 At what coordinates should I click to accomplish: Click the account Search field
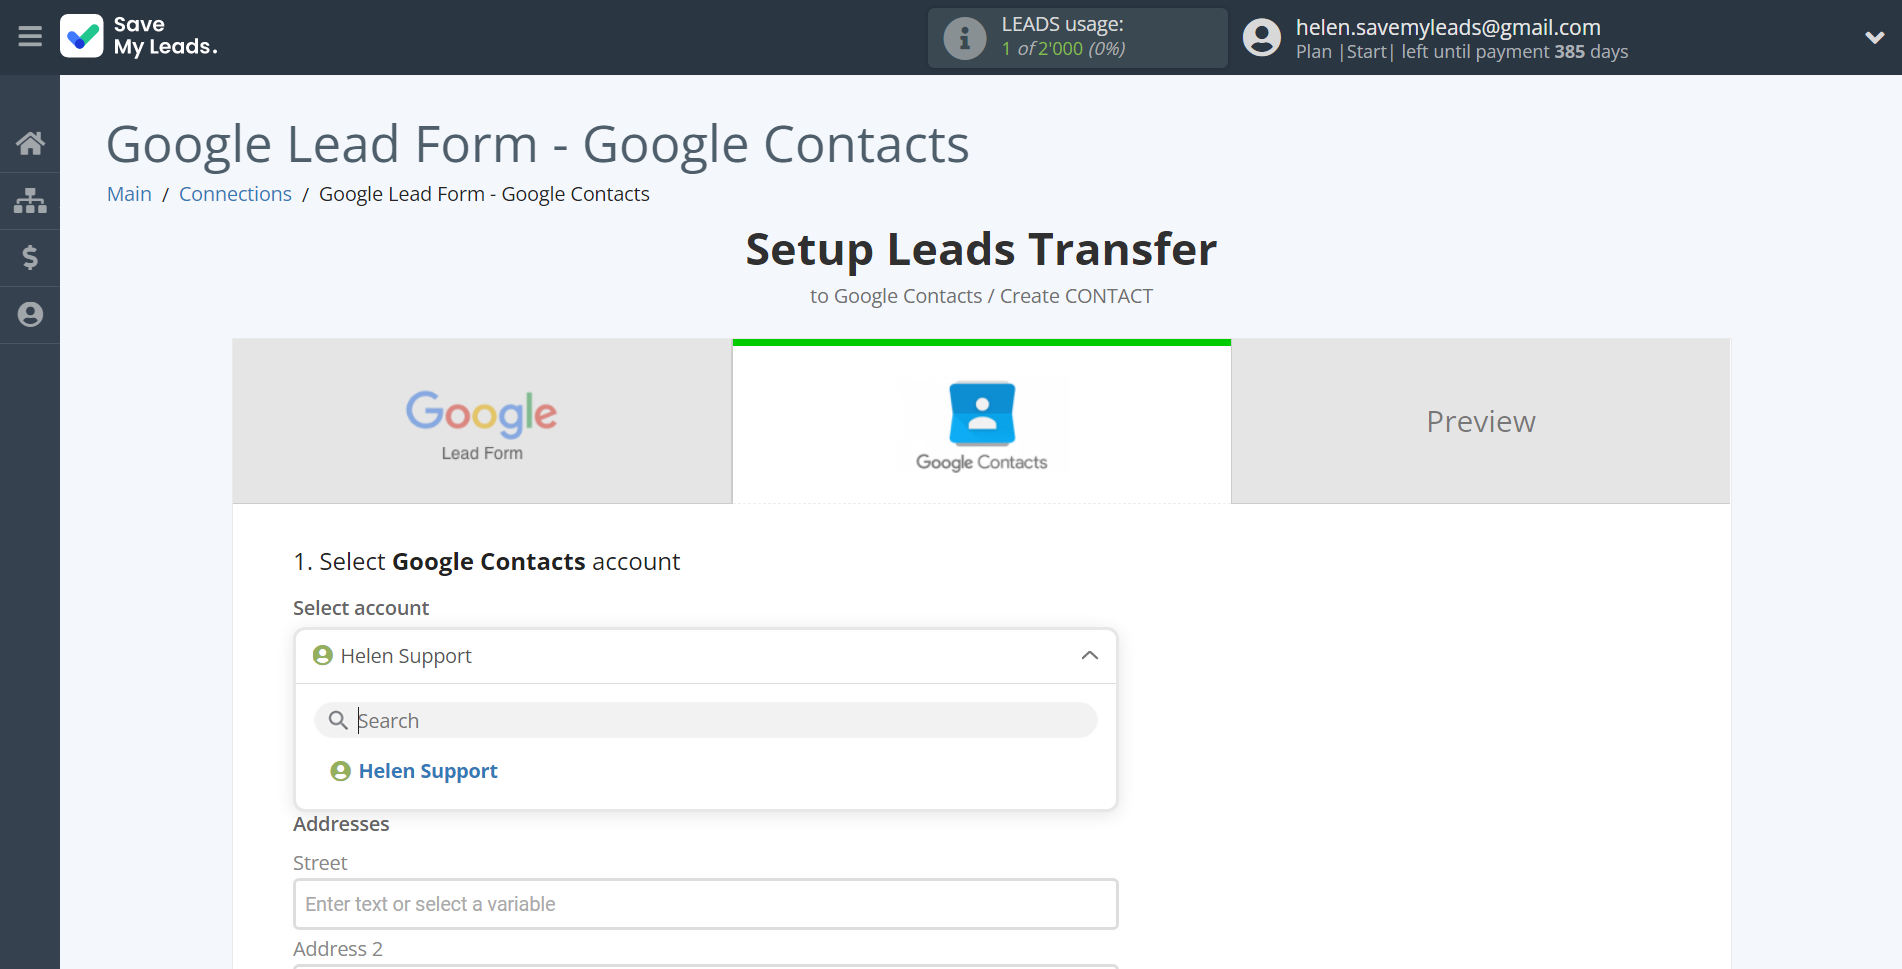point(705,720)
